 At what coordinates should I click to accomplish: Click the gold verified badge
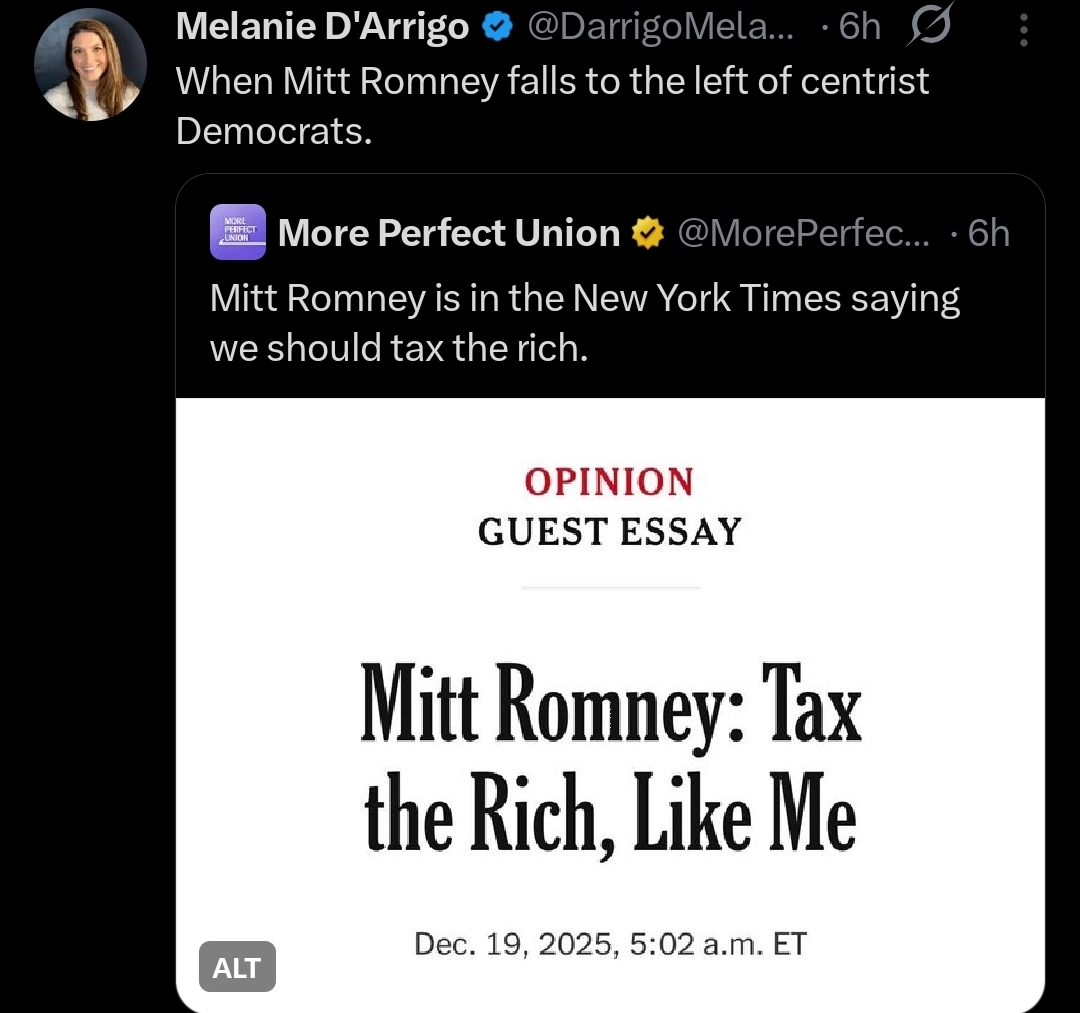[x=649, y=233]
